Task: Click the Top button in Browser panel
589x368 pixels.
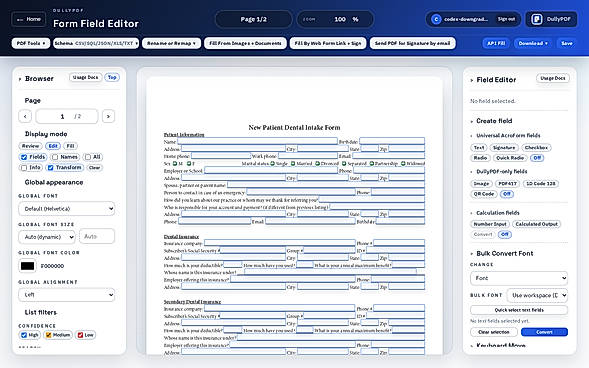Action: point(112,77)
